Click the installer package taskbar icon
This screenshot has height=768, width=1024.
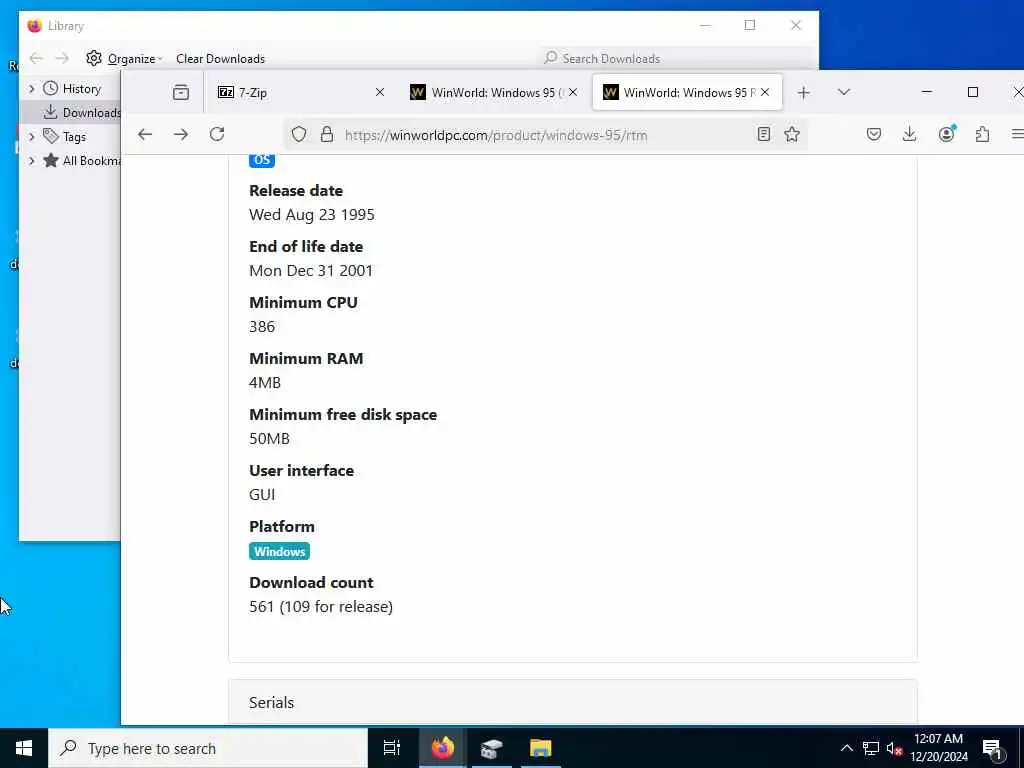pyautogui.click(x=492, y=748)
